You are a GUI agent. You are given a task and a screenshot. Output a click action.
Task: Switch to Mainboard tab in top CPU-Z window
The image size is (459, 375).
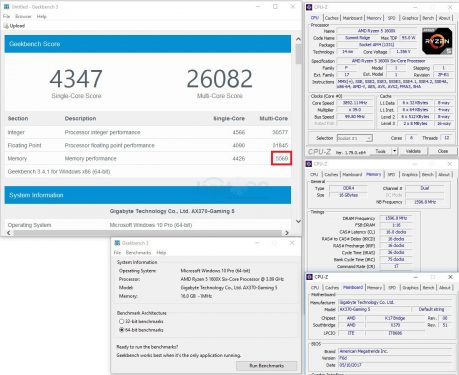coord(353,18)
